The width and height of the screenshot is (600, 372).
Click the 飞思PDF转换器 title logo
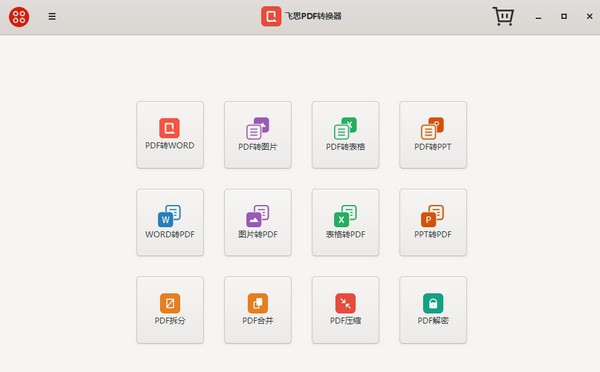271,16
